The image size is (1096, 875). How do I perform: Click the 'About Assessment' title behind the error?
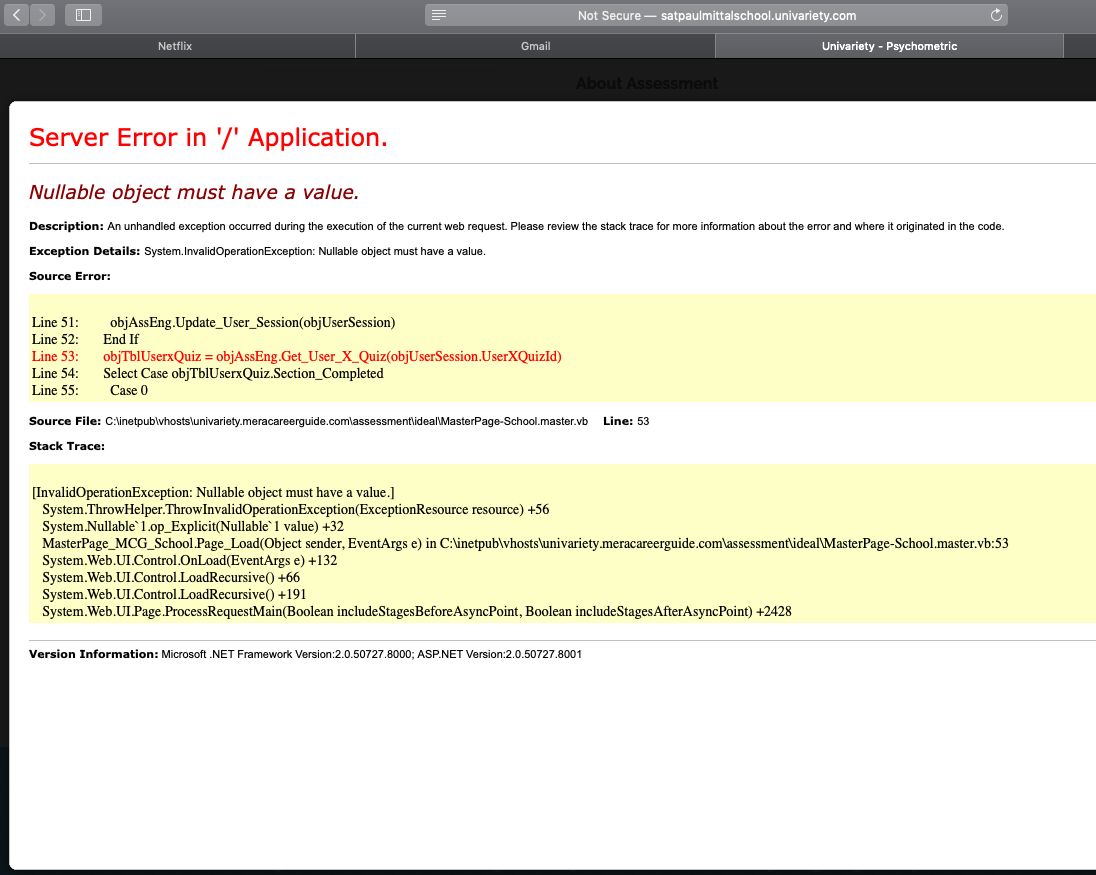pos(647,83)
